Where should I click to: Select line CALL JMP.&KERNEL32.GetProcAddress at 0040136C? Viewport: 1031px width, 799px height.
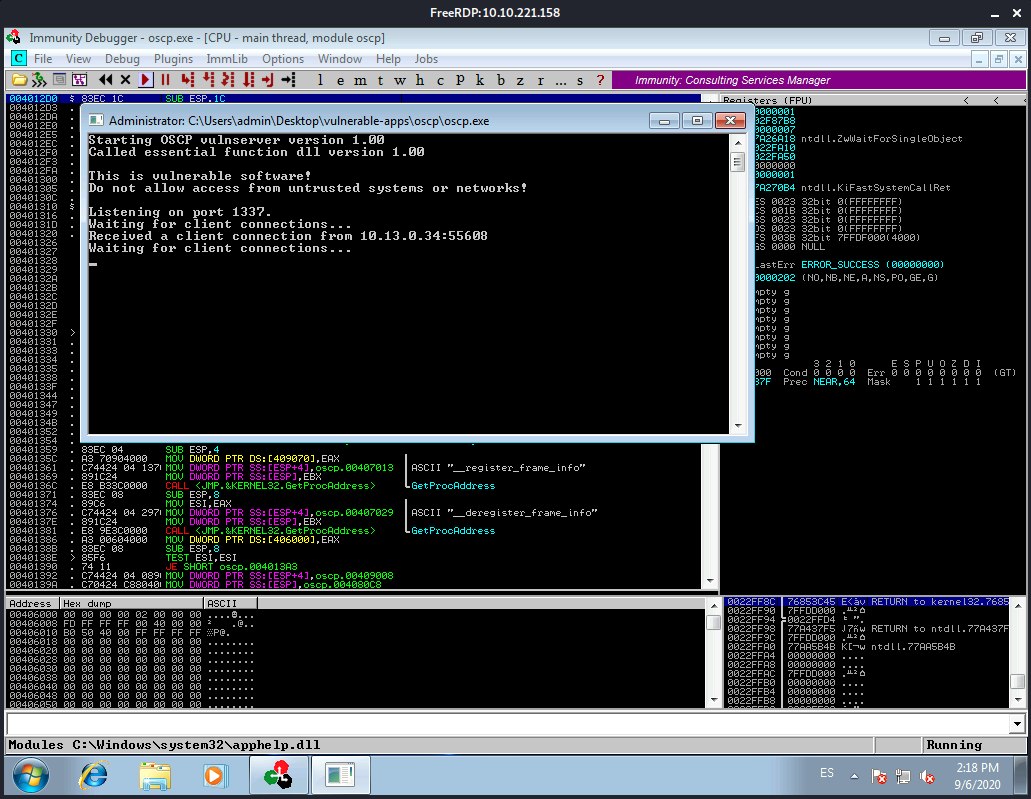click(x=355, y=485)
